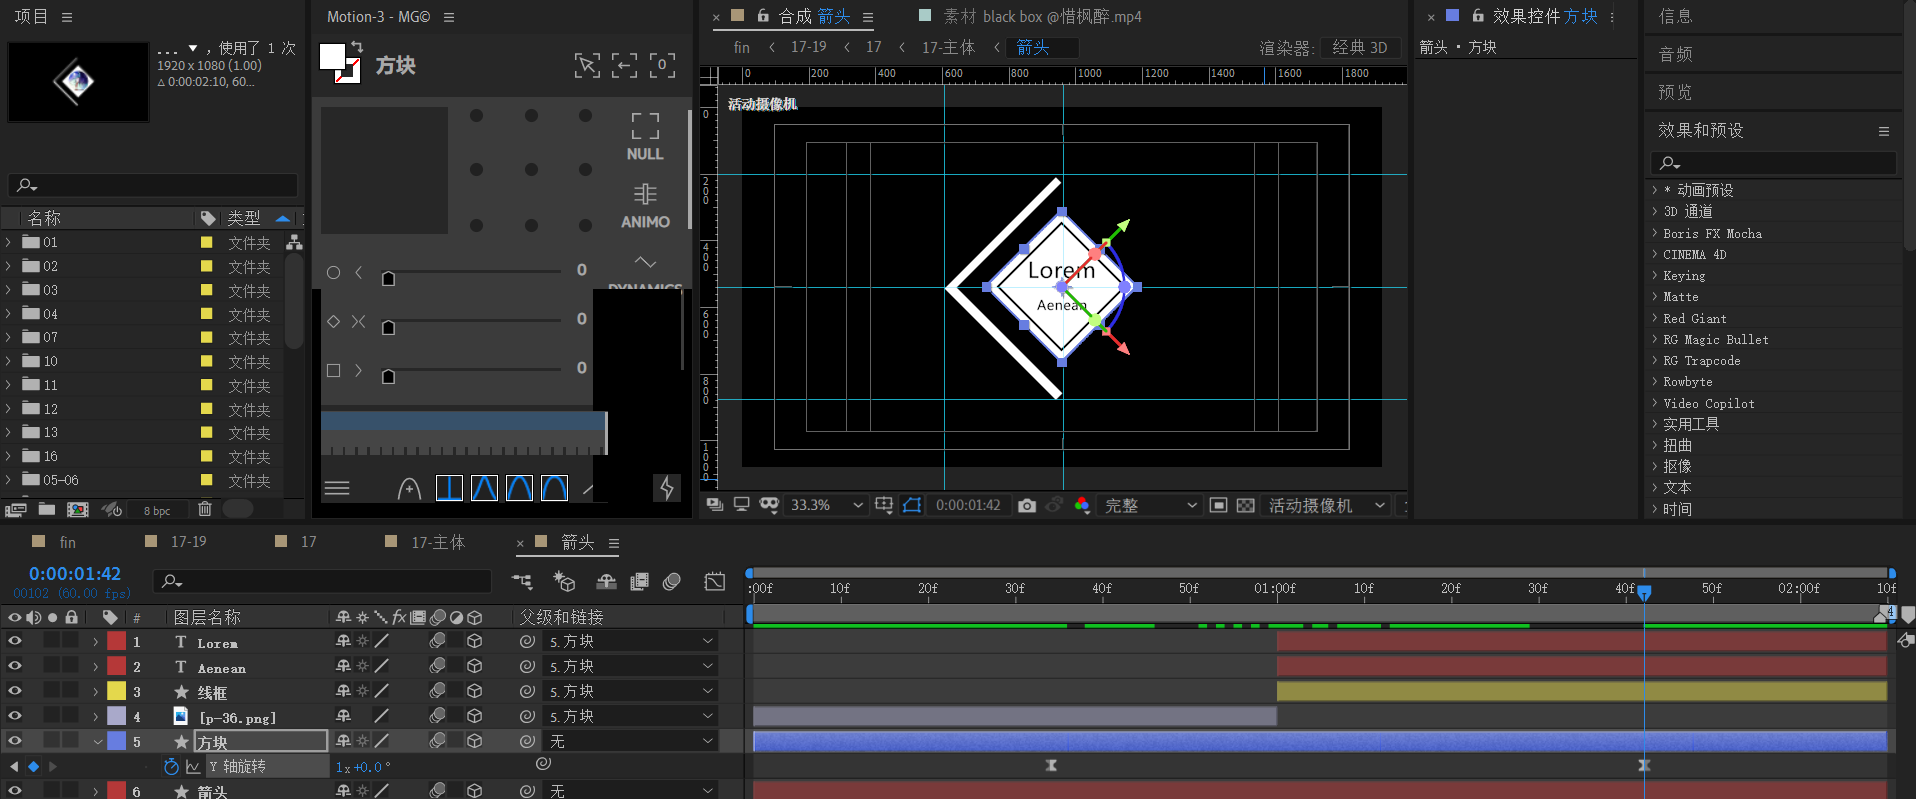This screenshot has width=1916, height=799.
Task: Toggle hide shy layers icon in timeline
Action: point(606,581)
